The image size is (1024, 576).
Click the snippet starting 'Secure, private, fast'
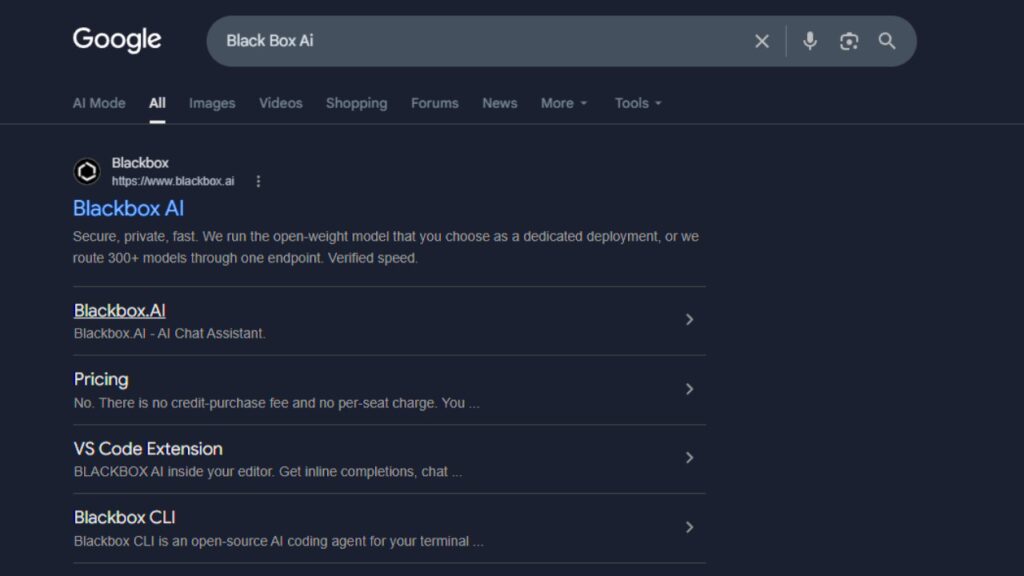tap(386, 247)
